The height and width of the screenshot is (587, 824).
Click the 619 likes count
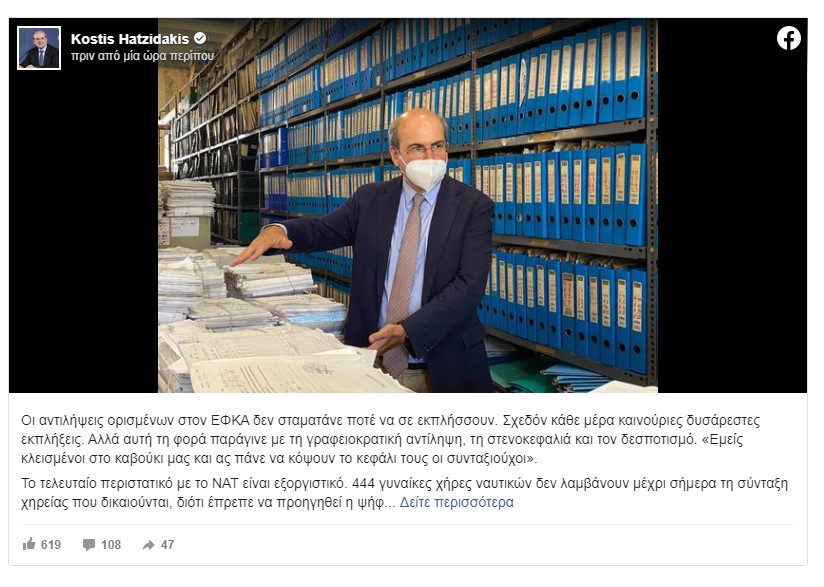coord(51,545)
